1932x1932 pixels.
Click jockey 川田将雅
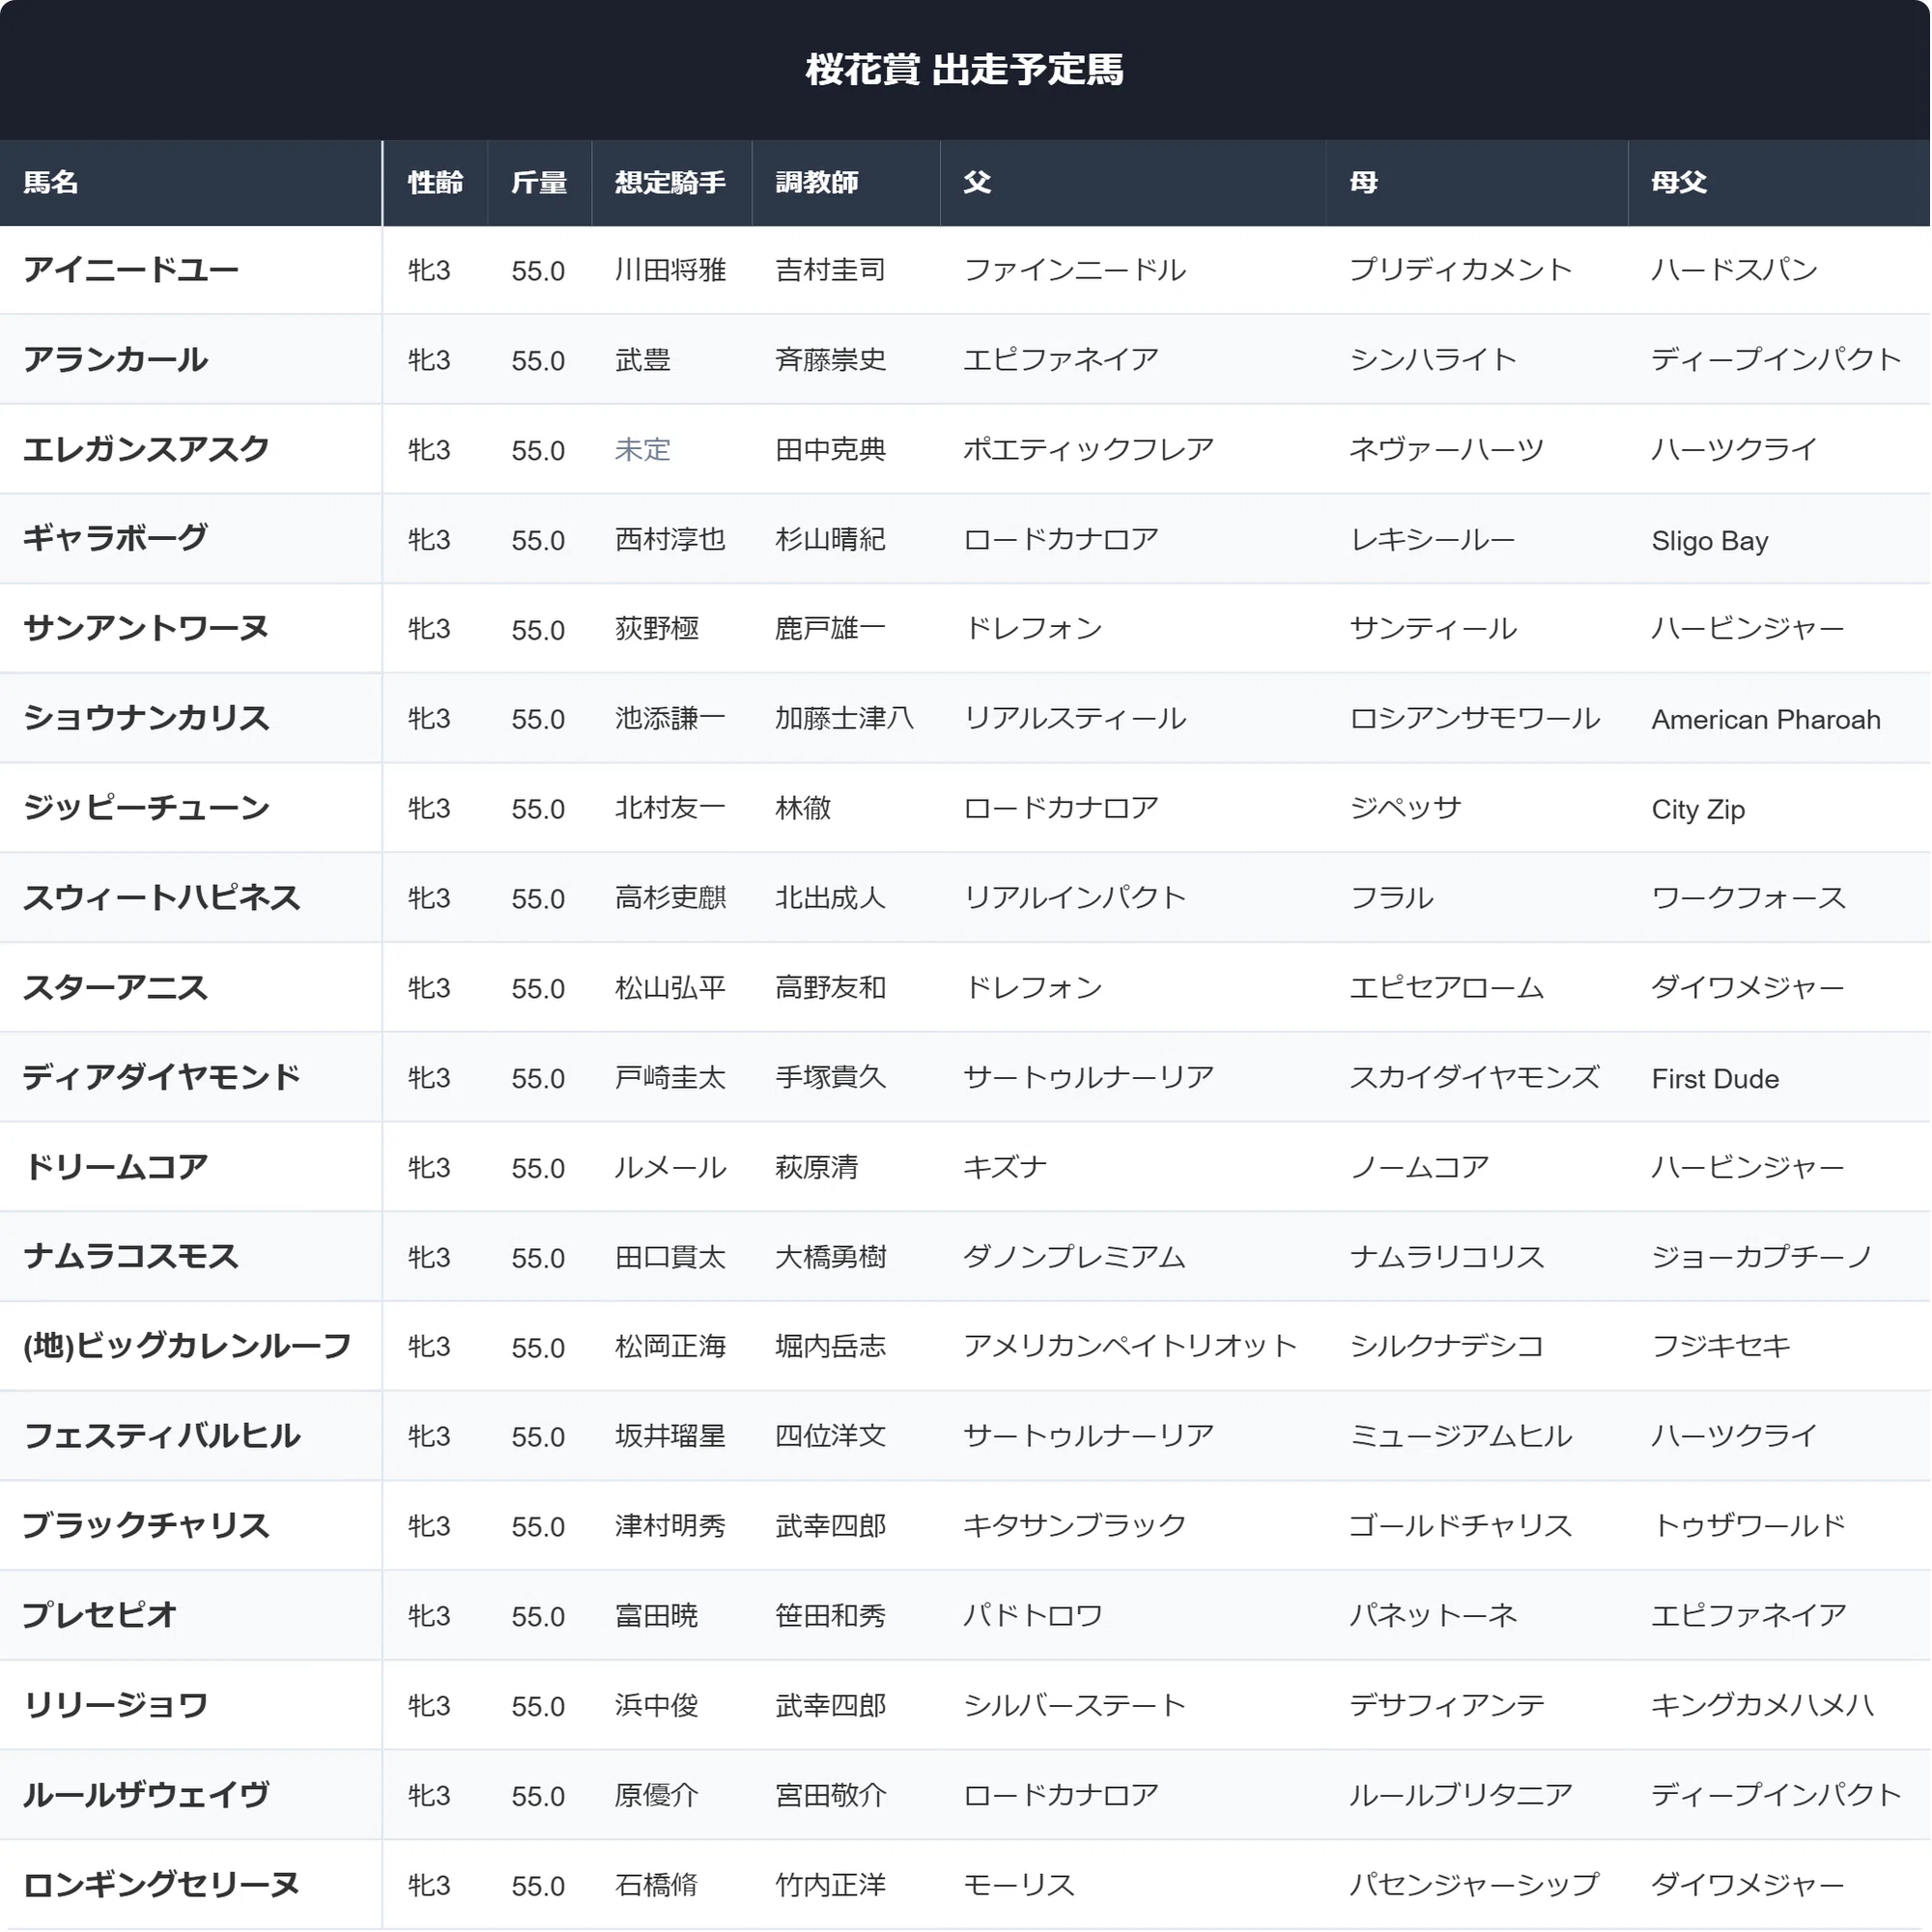(671, 270)
